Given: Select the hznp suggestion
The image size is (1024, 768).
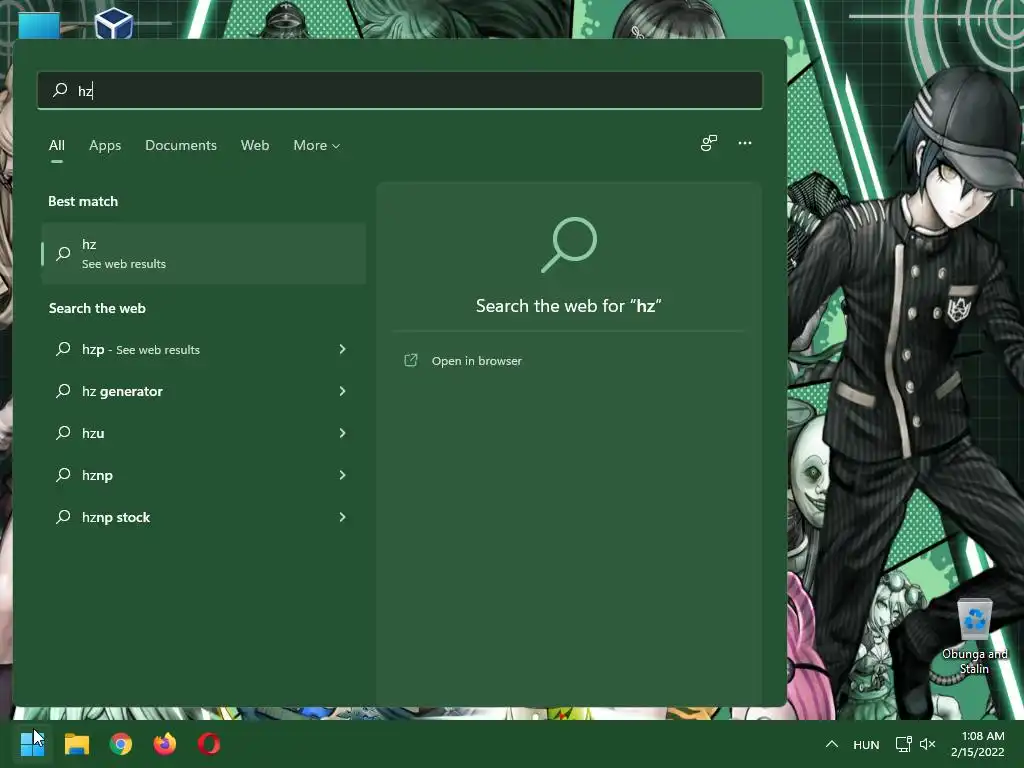Looking at the screenshot, I should pyautogui.click(x=204, y=475).
